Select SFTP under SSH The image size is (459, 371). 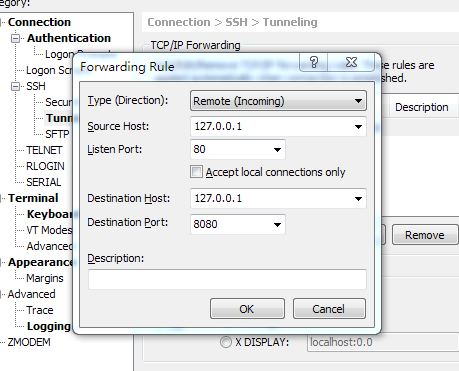click(57, 134)
